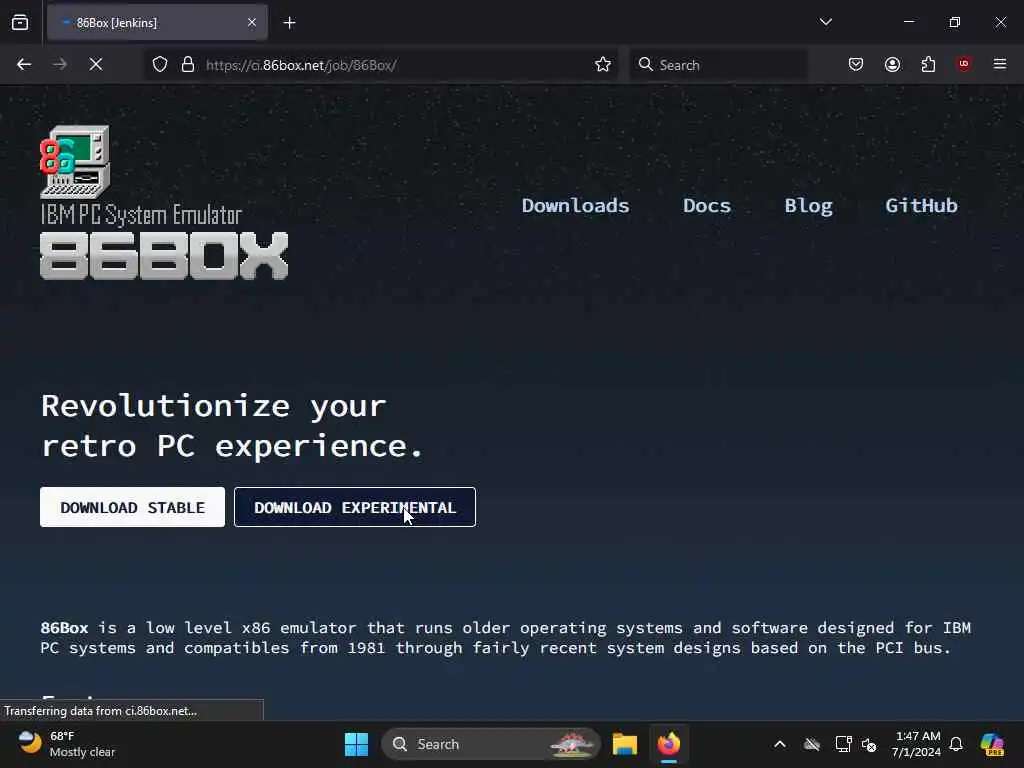Click the Download Stable button
1024x768 pixels.
[133, 507]
